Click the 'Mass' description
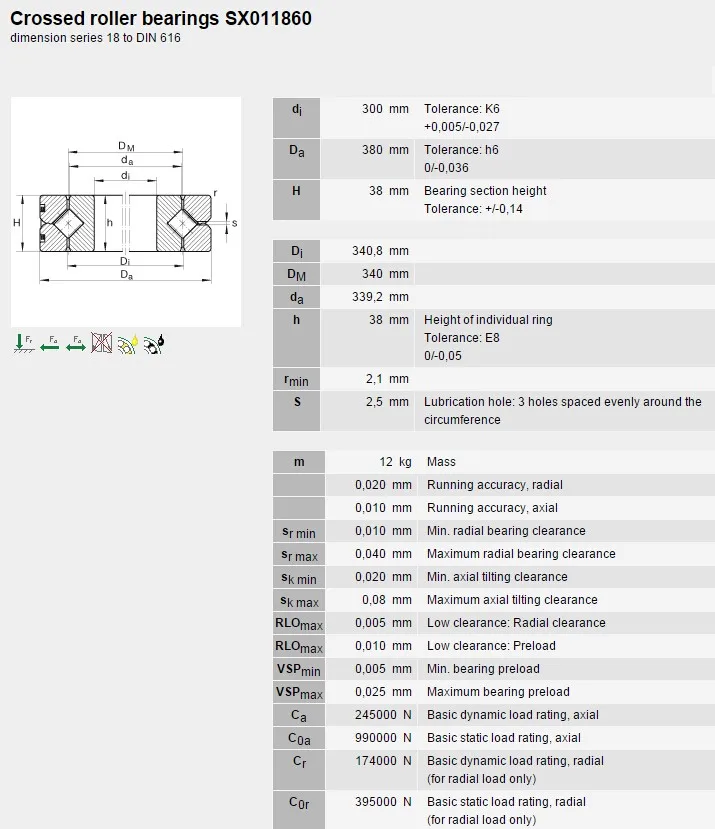Screen dimensions: 715x829 pyautogui.click(x=441, y=462)
